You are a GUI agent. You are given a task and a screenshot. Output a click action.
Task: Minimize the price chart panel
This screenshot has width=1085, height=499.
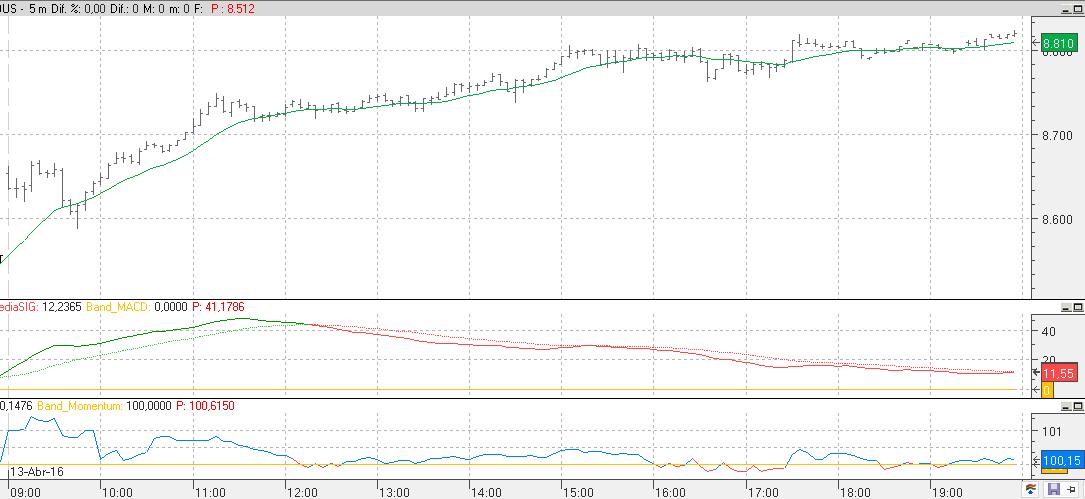pyautogui.click(x=1065, y=8)
